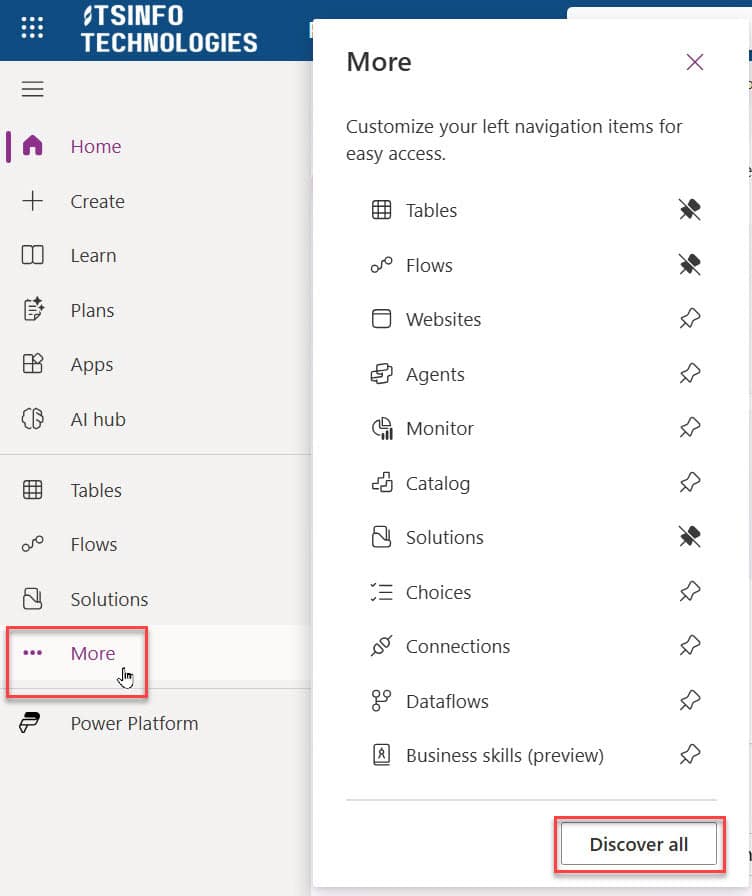
Task: Click the Create plus icon in sidebar
Action: tap(33, 201)
